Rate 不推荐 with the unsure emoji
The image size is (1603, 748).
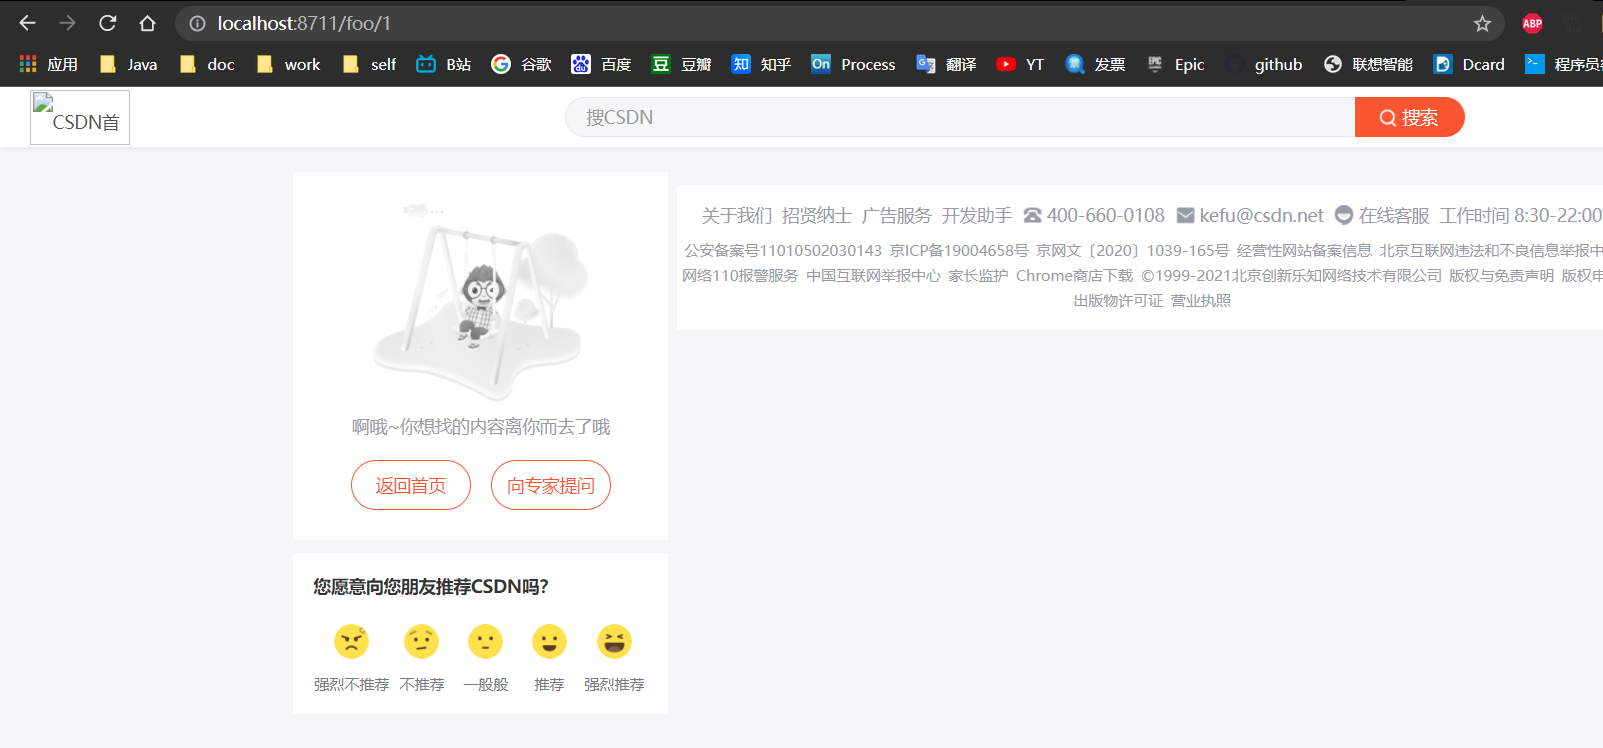tap(421, 641)
